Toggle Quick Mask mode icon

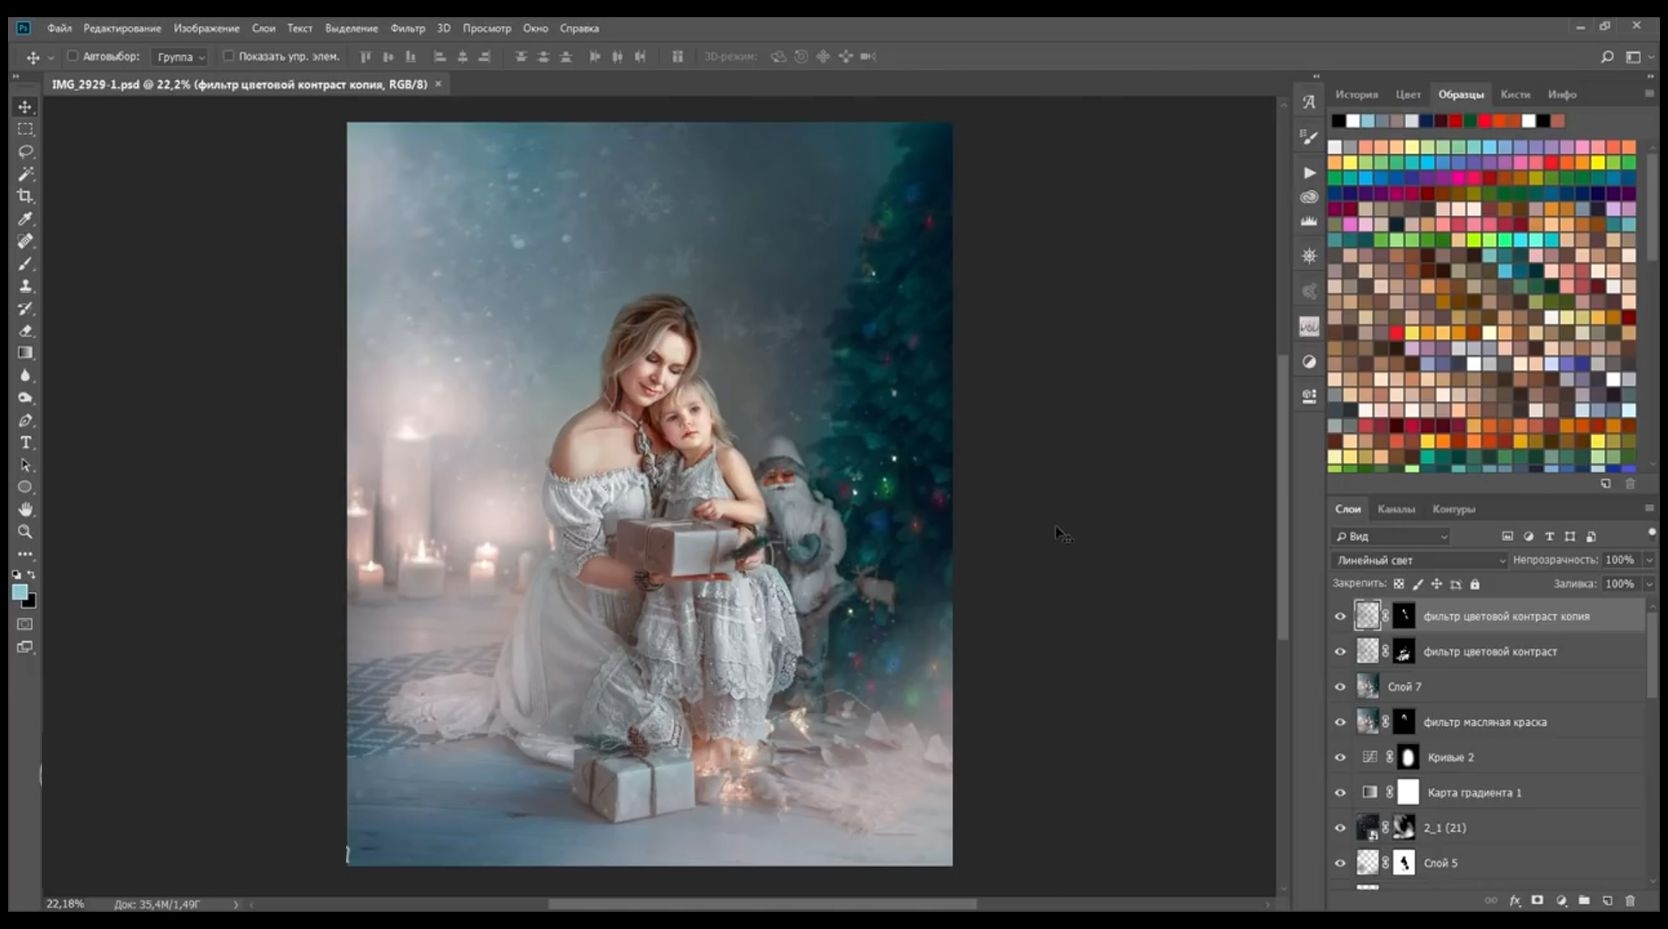pyautogui.click(x=25, y=624)
